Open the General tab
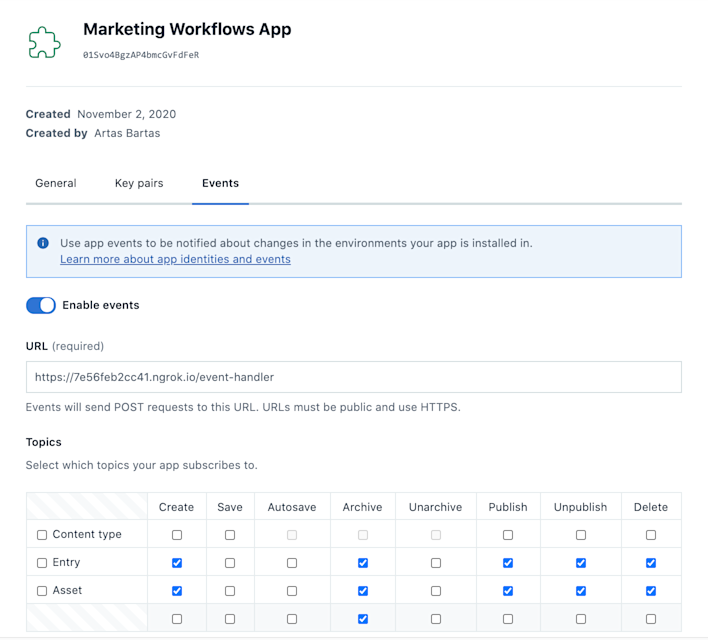Screen dimensions: 708x640 pyautogui.click(x=56, y=183)
